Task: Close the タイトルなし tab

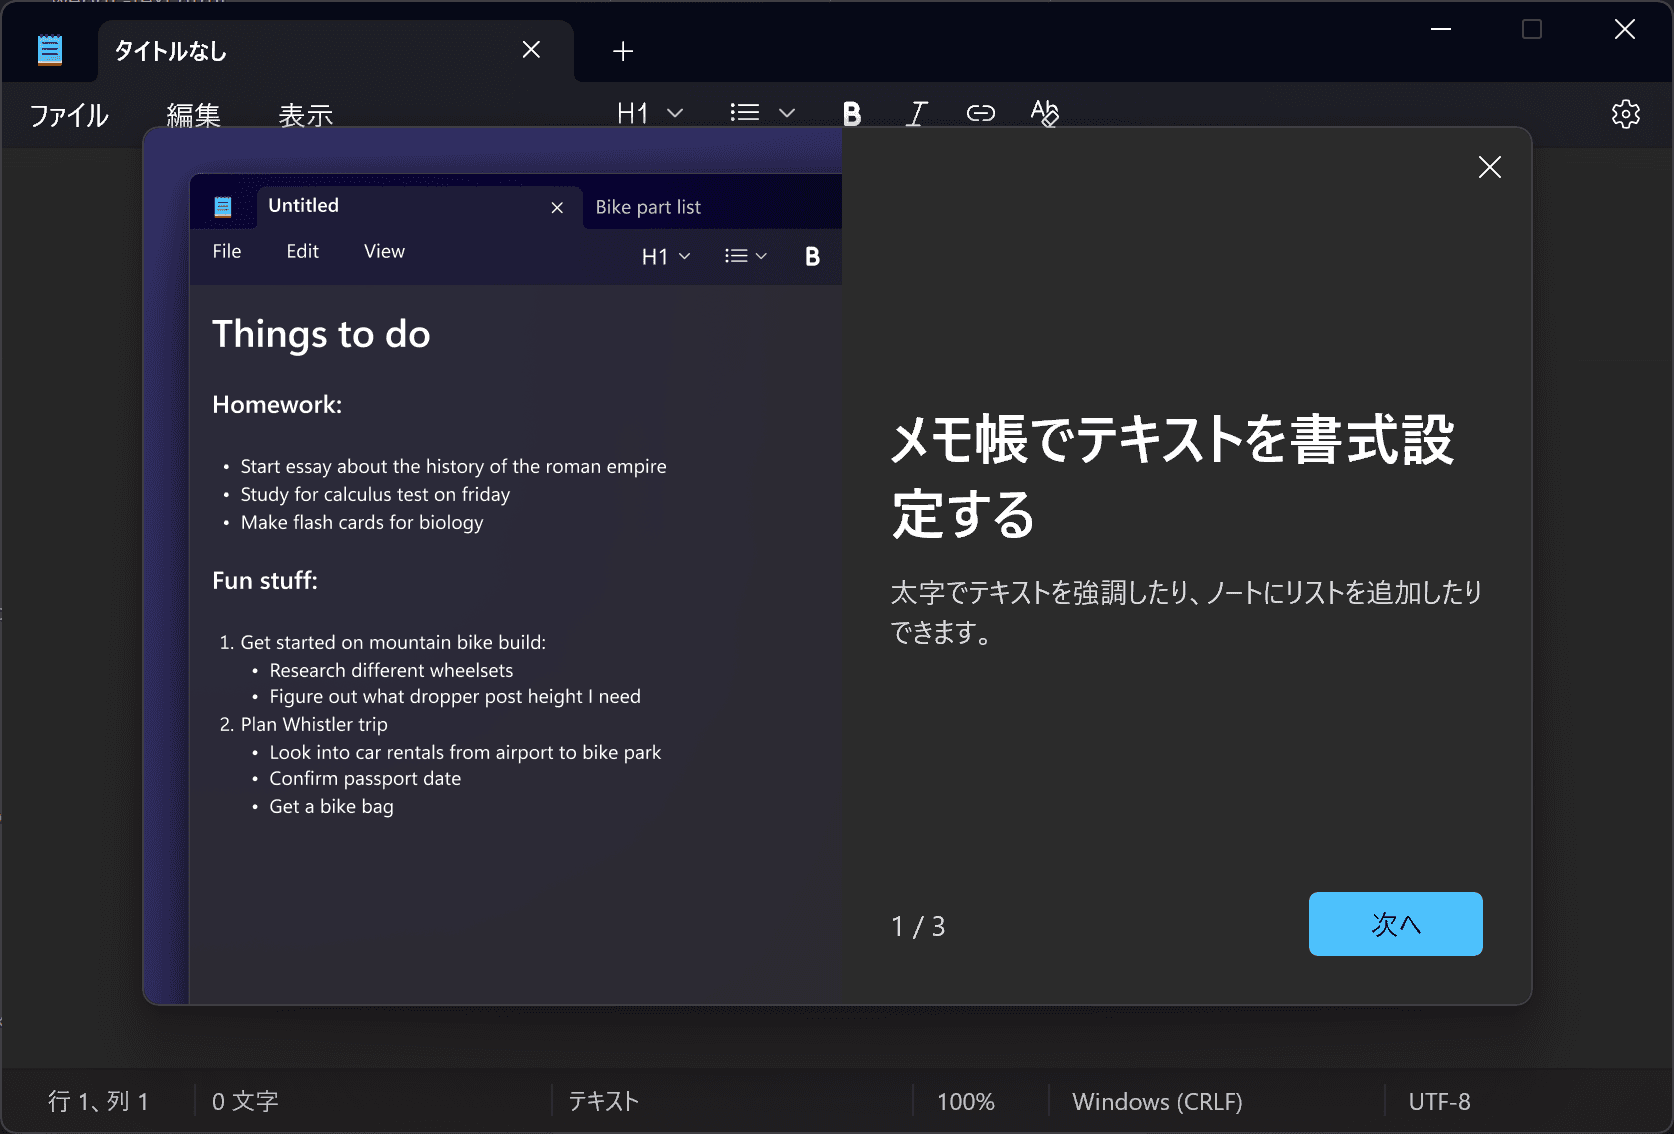Action: [x=531, y=50]
